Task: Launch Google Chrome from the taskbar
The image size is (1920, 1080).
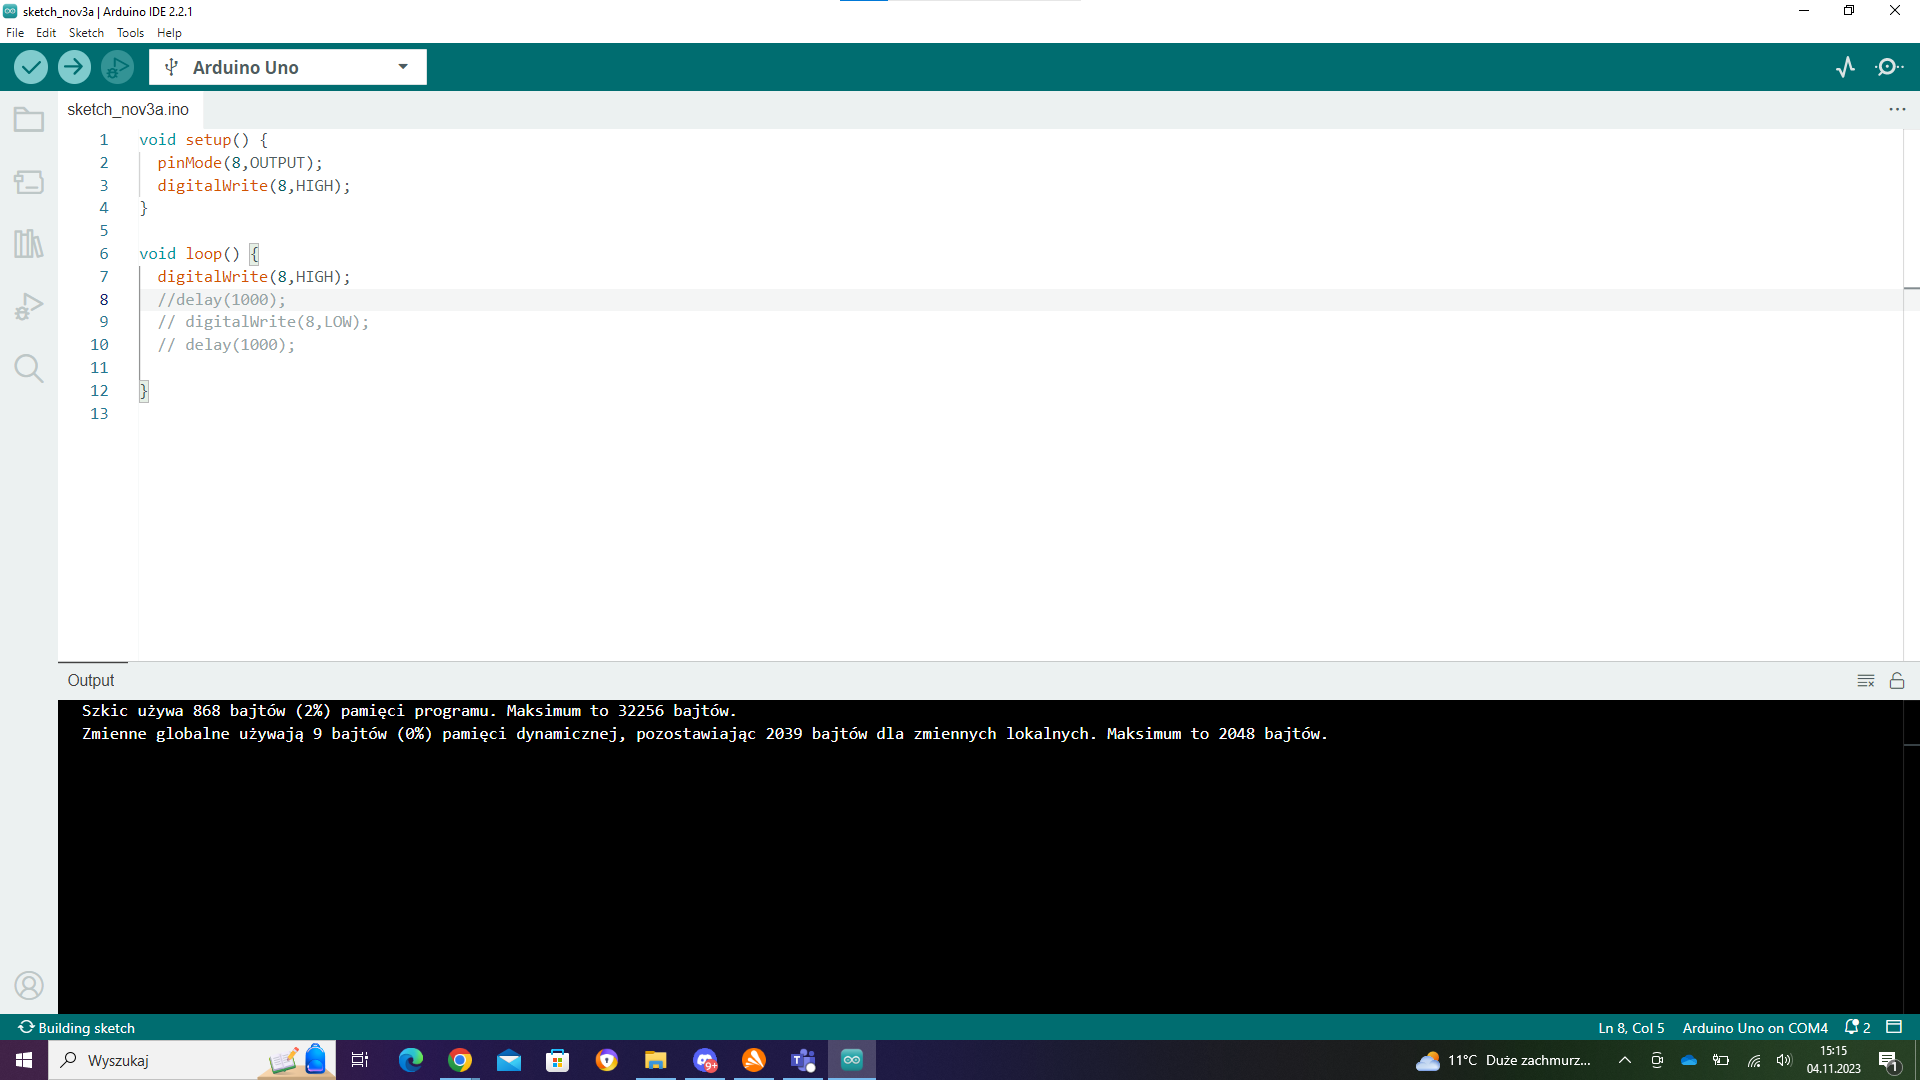Action: pyautogui.click(x=460, y=1060)
